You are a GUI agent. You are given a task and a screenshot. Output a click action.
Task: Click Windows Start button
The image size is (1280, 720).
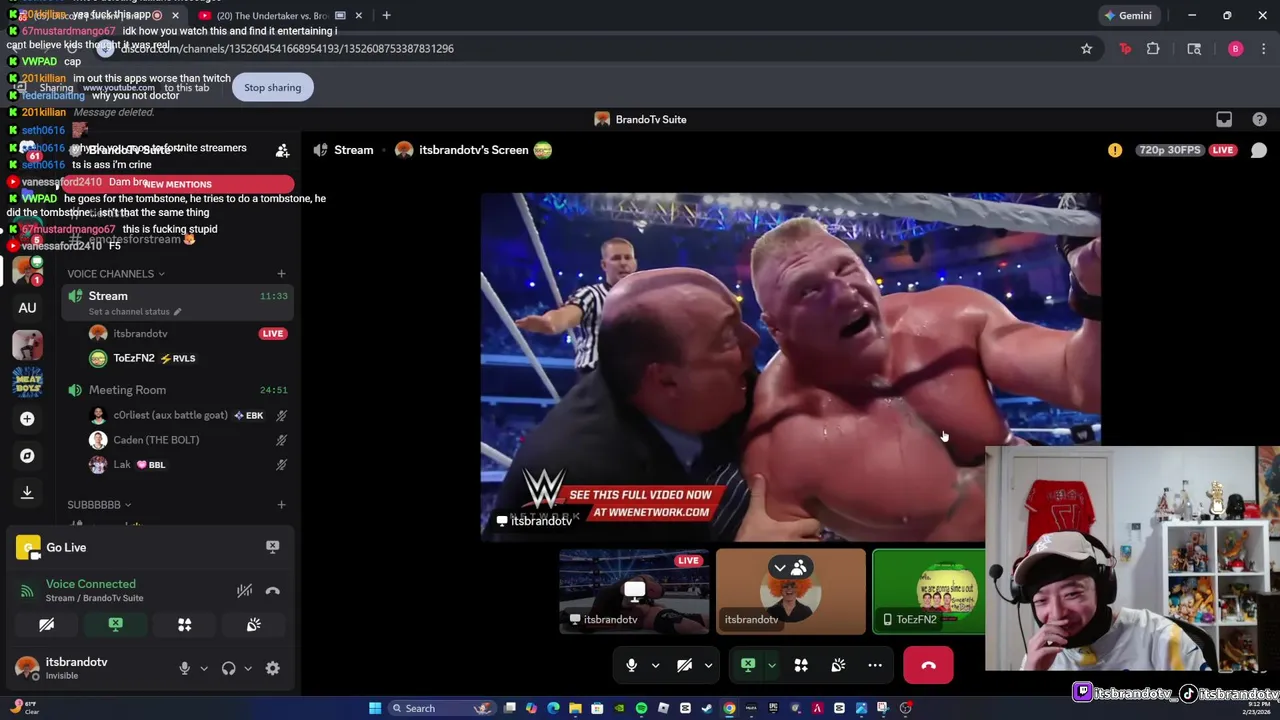tap(375, 708)
